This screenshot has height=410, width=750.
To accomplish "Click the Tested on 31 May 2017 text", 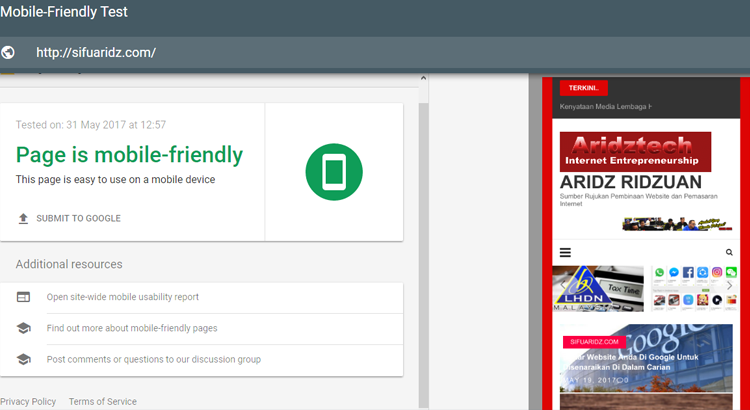I will pos(91,125).
